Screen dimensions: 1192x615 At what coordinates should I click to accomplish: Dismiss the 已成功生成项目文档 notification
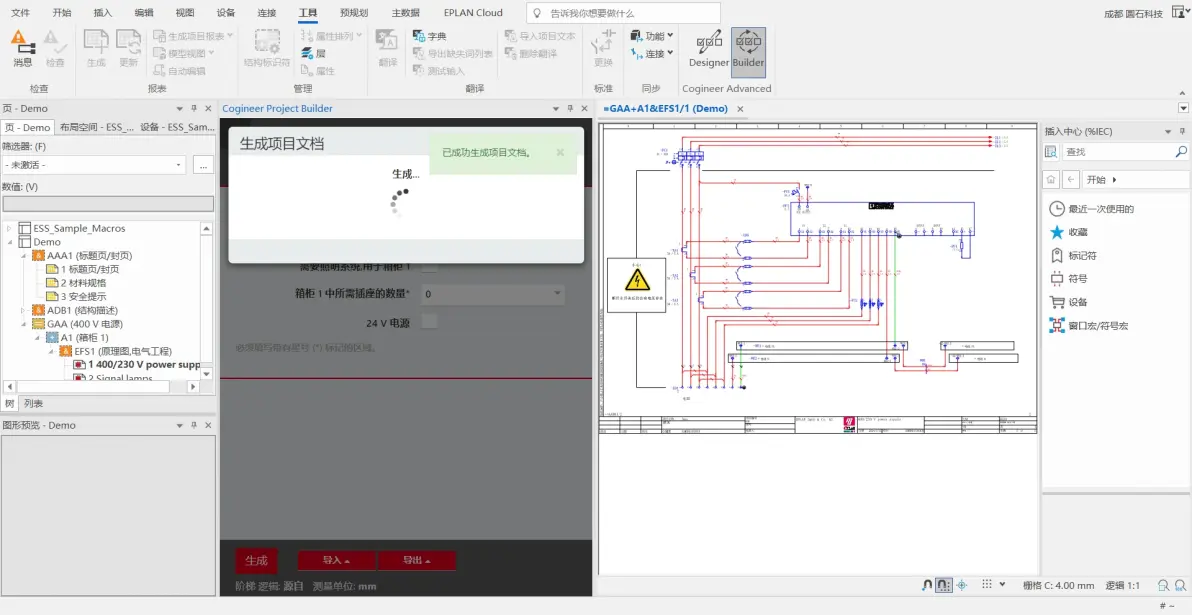(x=560, y=152)
